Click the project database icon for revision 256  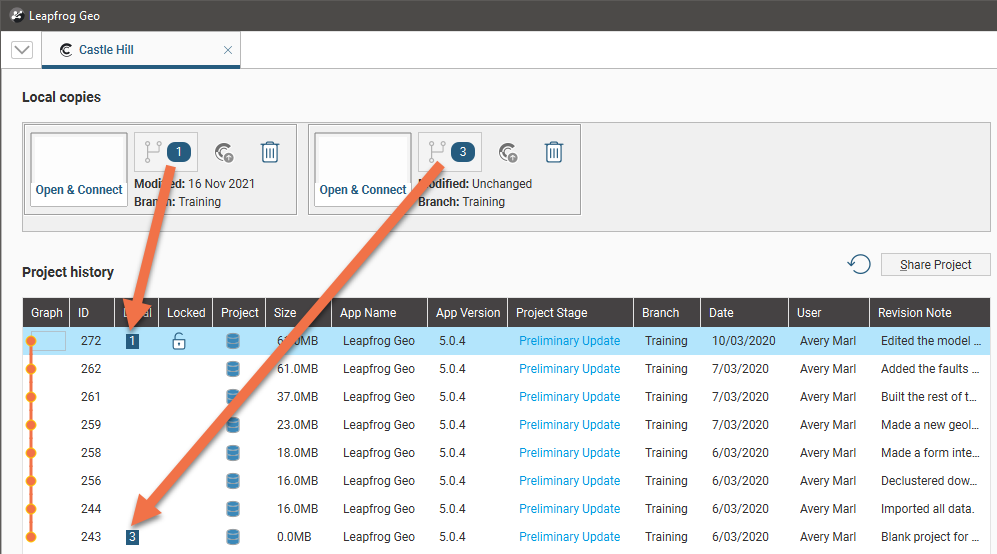click(233, 481)
